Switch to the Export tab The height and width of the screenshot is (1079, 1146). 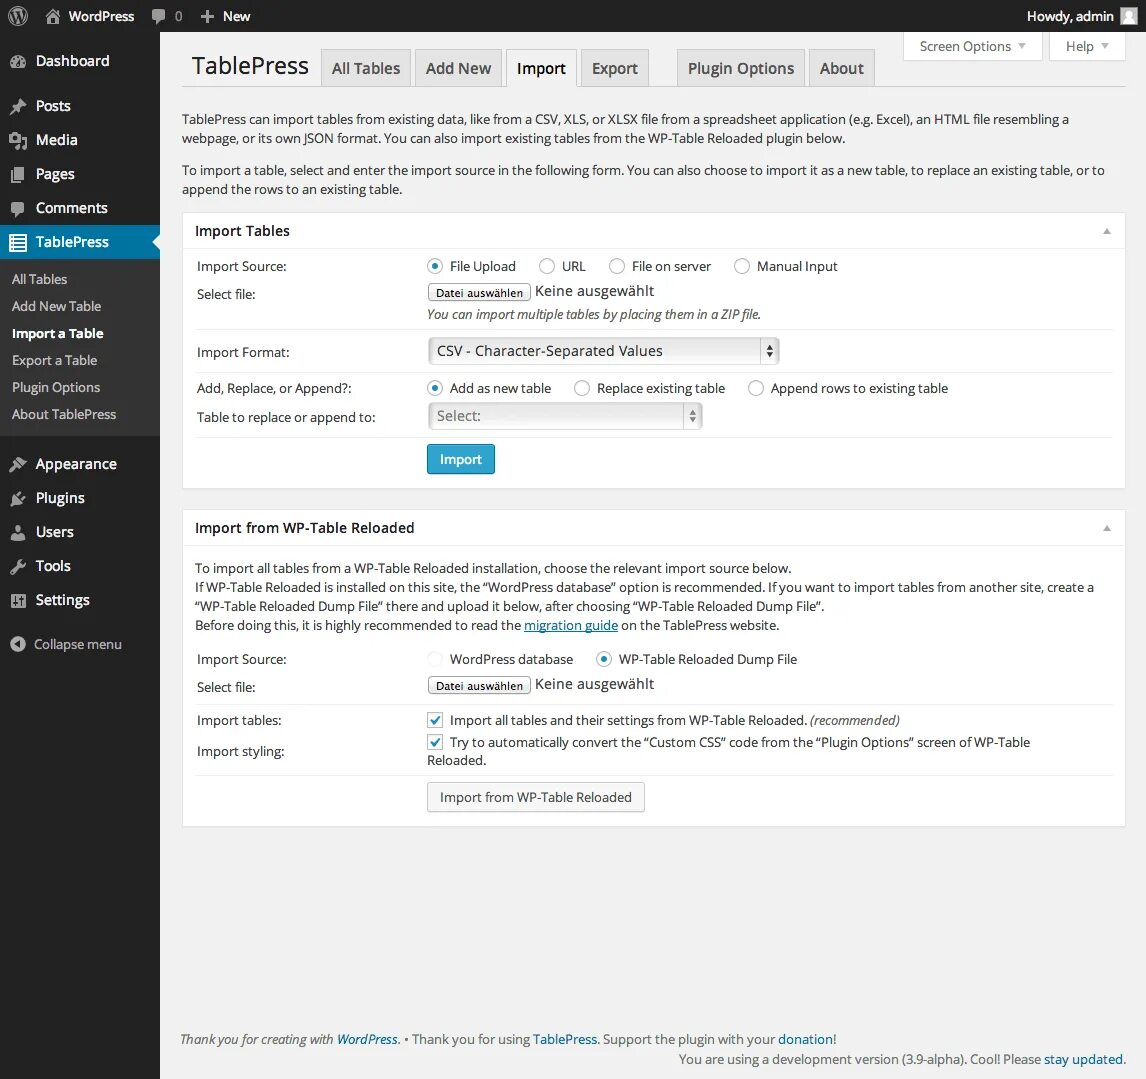click(615, 68)
